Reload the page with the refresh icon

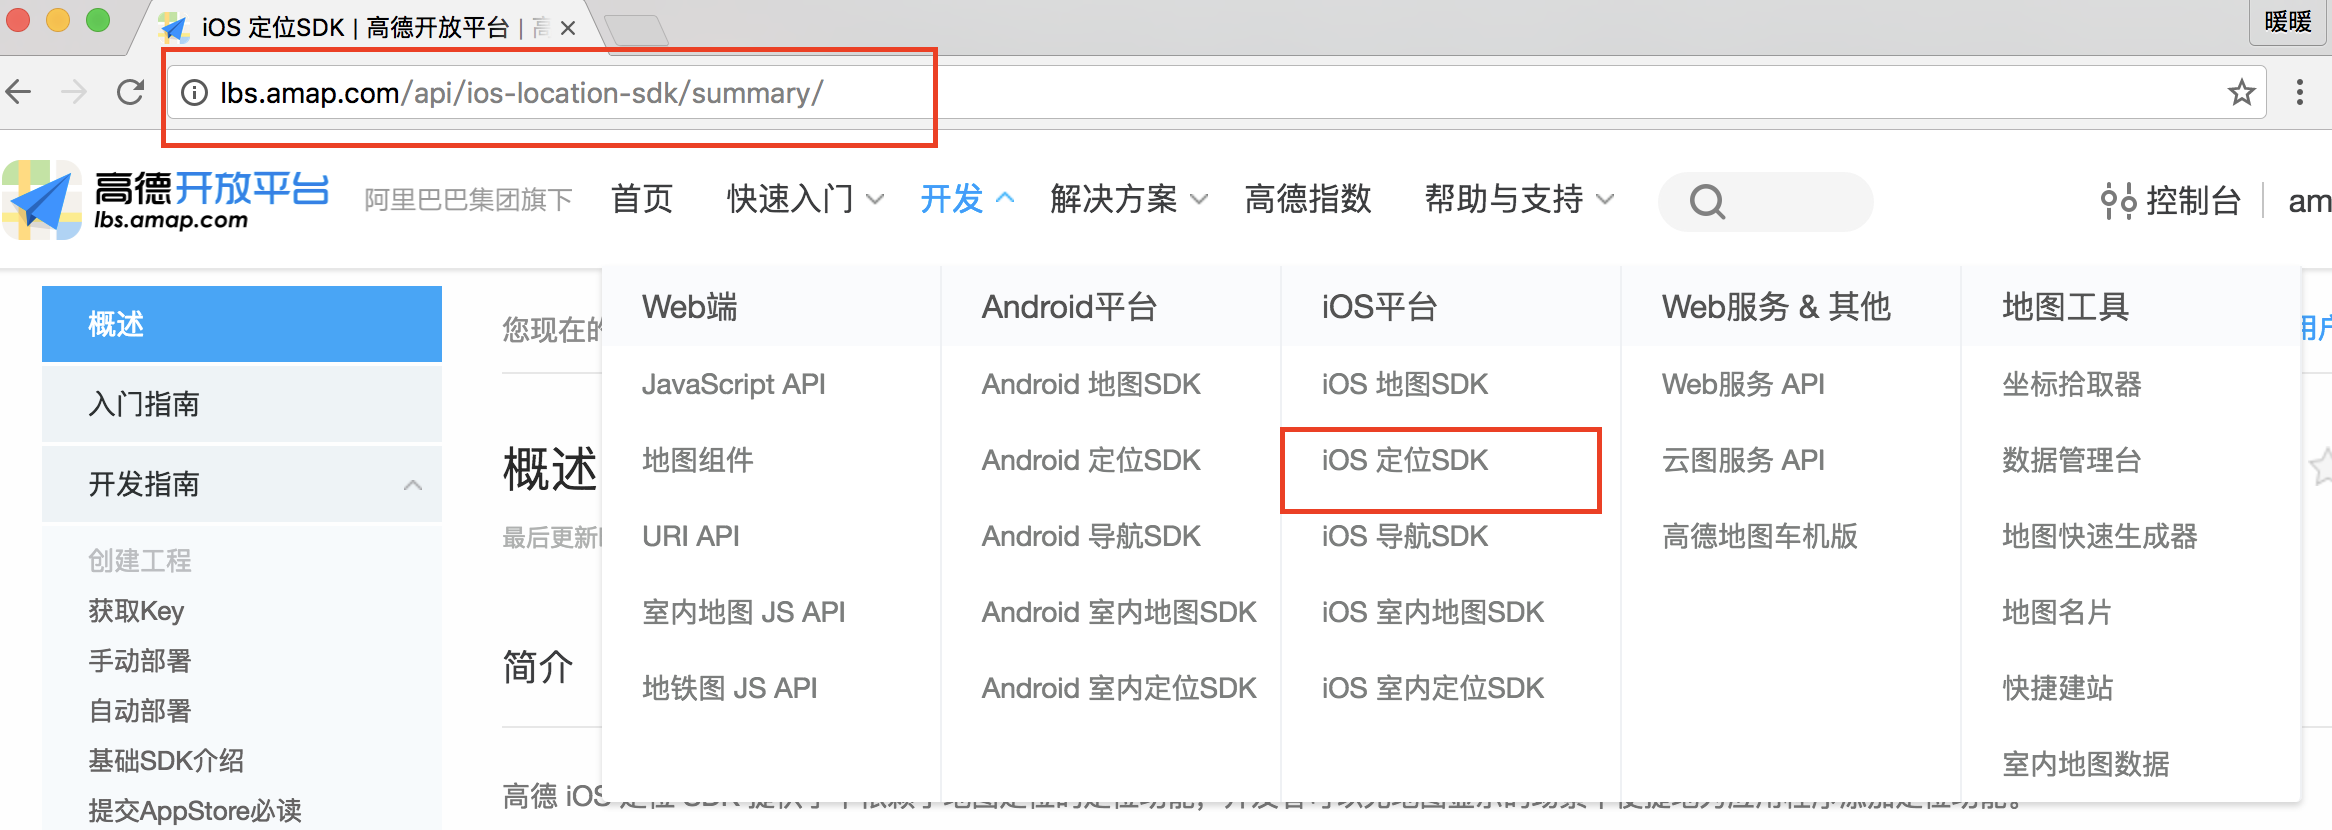(131, 93)
